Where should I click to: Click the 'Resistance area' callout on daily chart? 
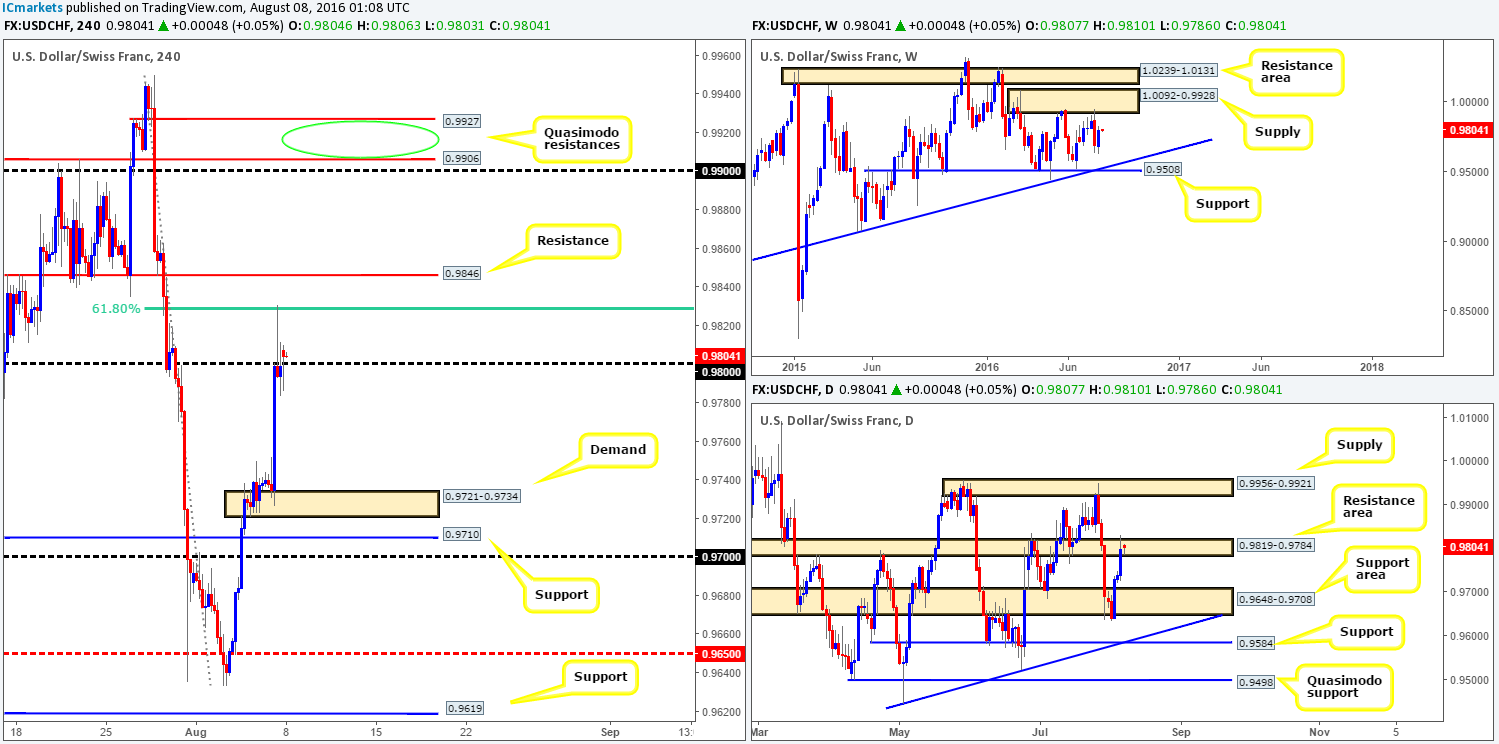click(x=1380, y=508)
